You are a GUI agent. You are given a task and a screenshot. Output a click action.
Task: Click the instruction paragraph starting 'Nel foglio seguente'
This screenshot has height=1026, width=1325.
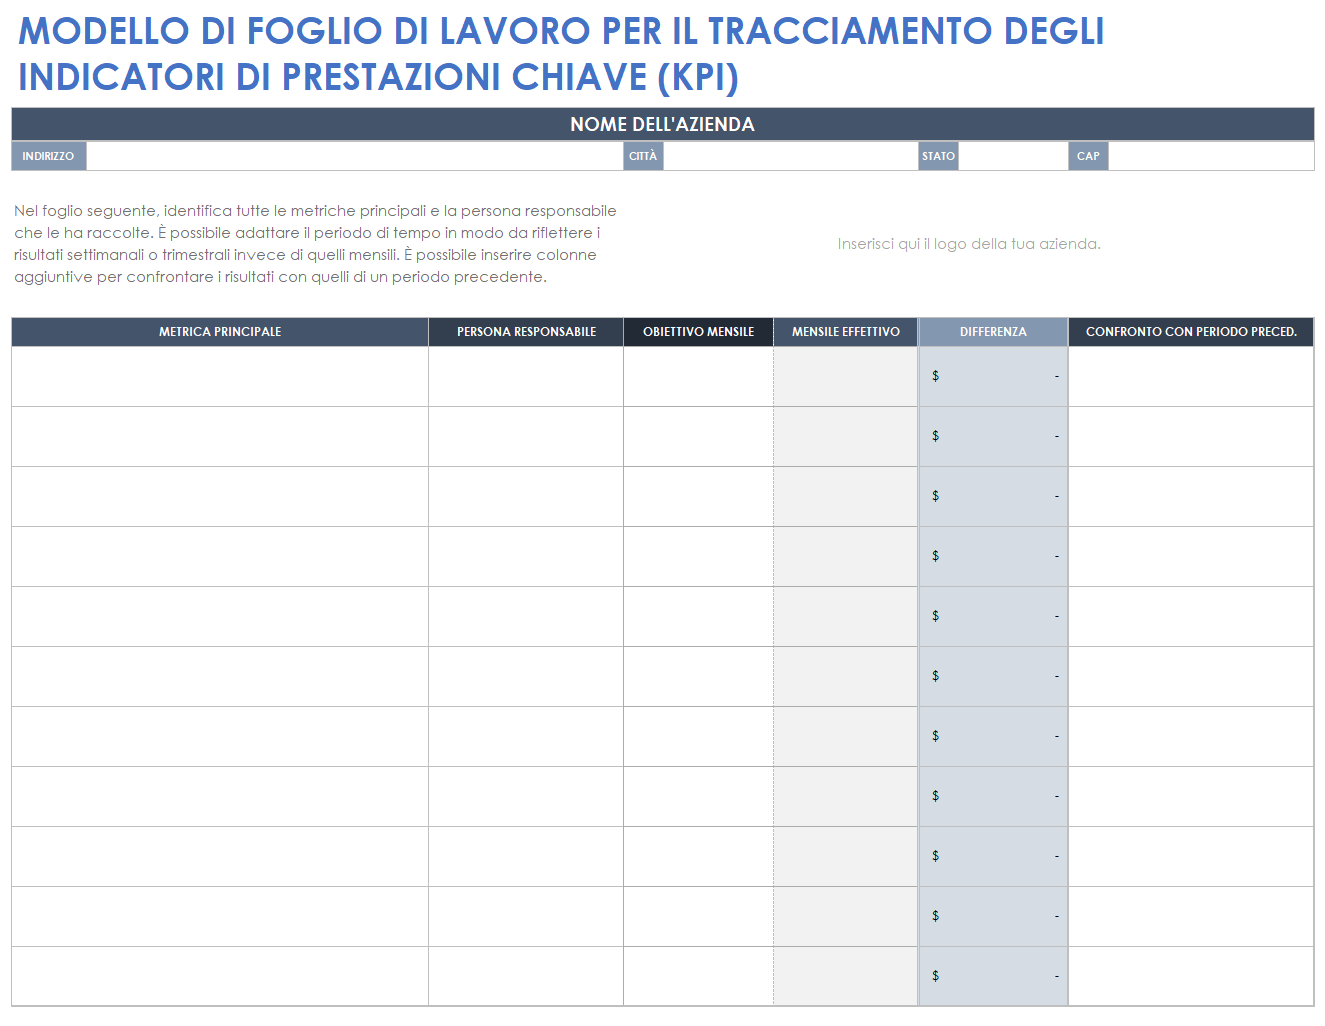[315, 244]
